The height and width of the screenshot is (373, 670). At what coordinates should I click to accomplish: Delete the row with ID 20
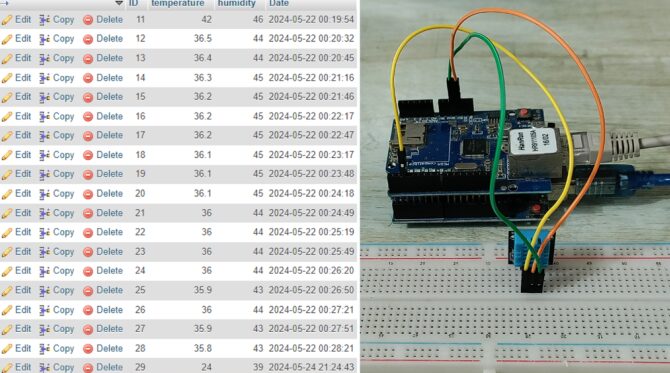point(103,194)
